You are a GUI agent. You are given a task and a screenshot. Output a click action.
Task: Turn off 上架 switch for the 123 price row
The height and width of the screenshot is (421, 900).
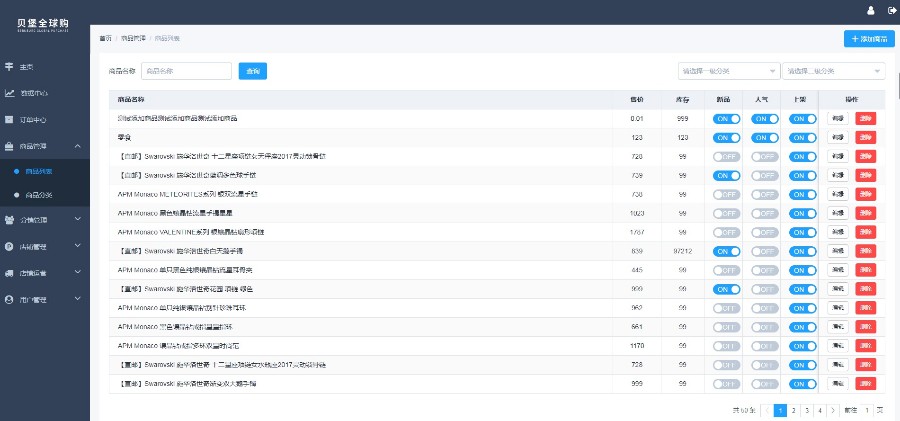click(803, 138)
